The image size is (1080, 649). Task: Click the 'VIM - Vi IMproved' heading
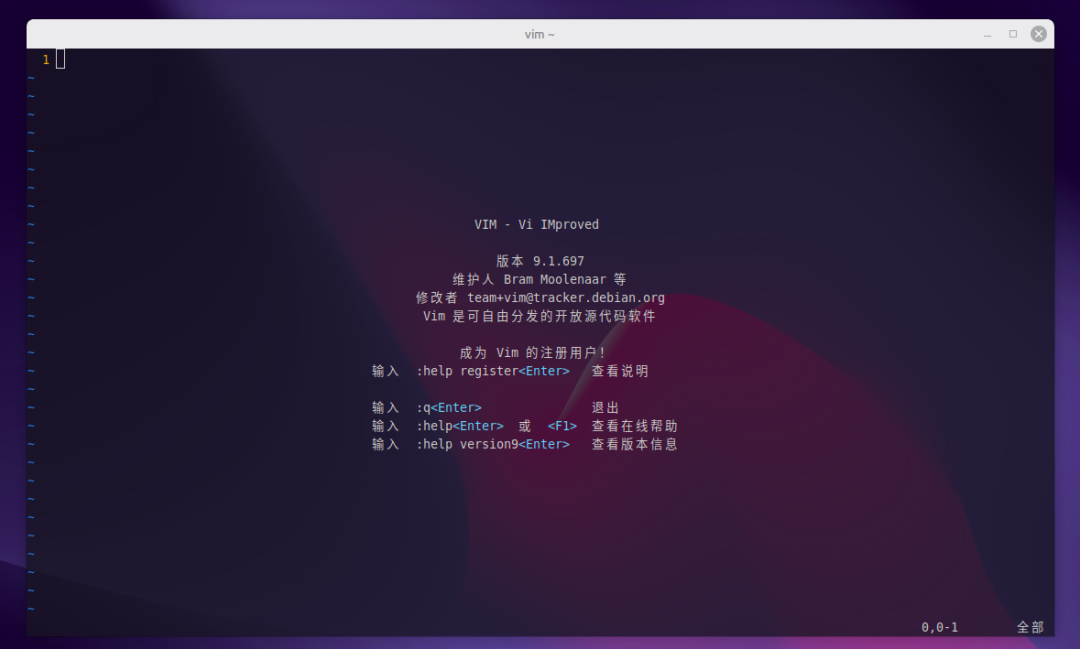537,225
